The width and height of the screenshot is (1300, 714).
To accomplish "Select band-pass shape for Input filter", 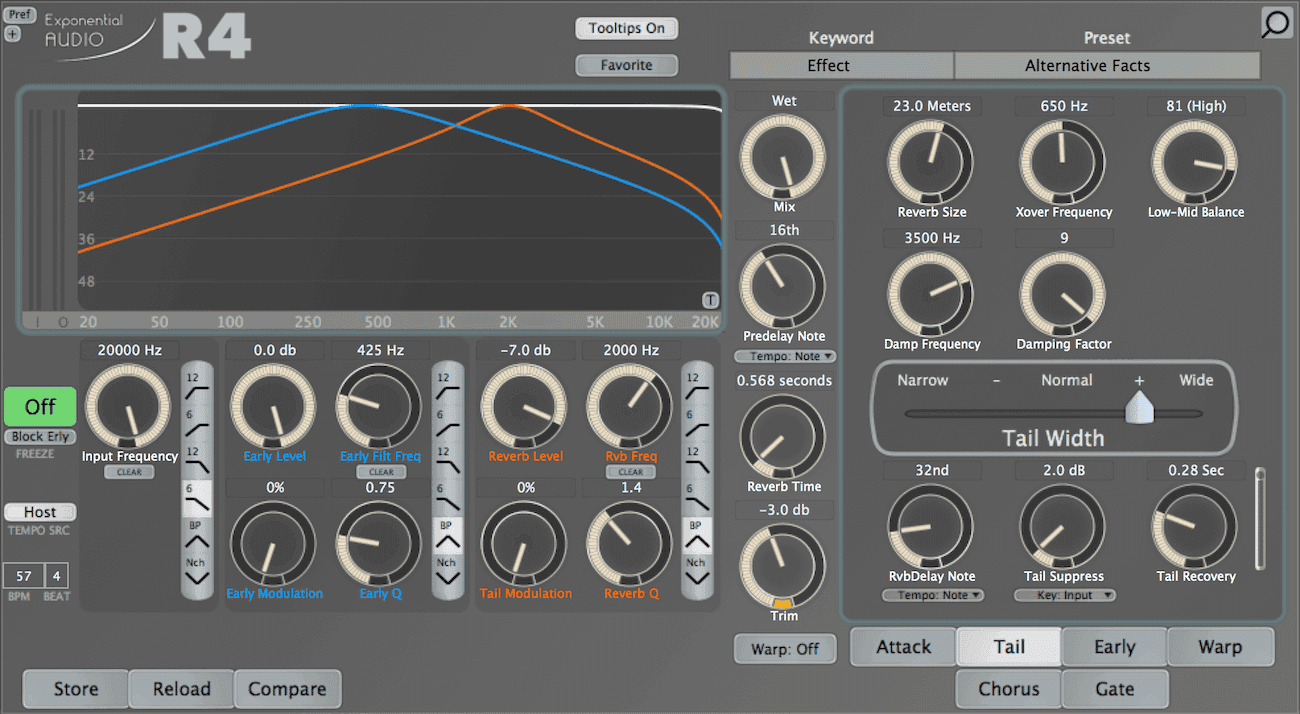I will 197,534.
